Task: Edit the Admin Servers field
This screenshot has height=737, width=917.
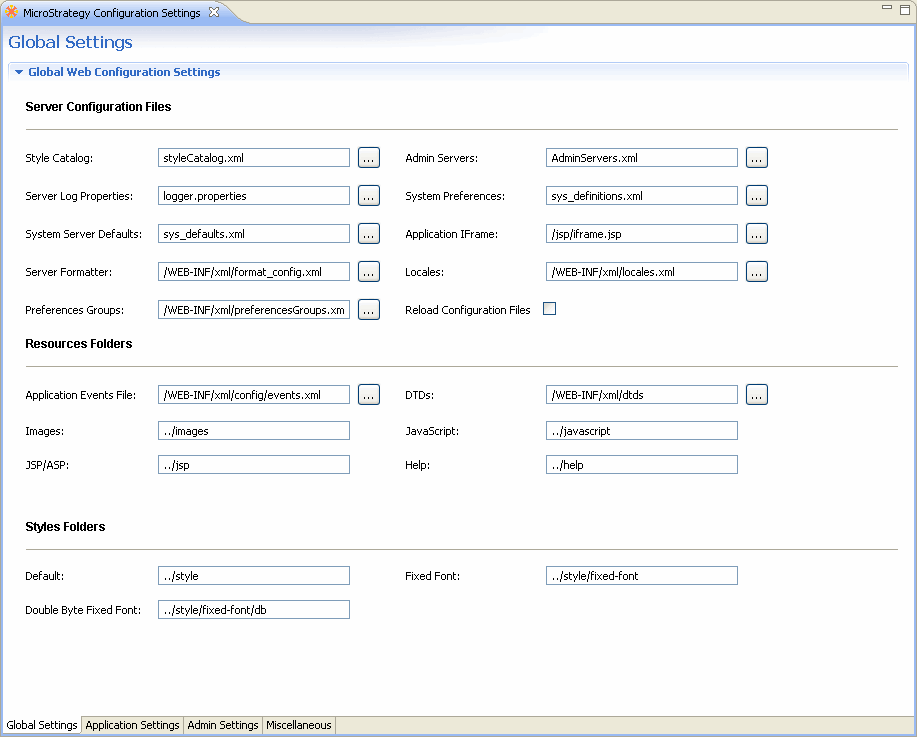Action: click(x=642, y=157)
